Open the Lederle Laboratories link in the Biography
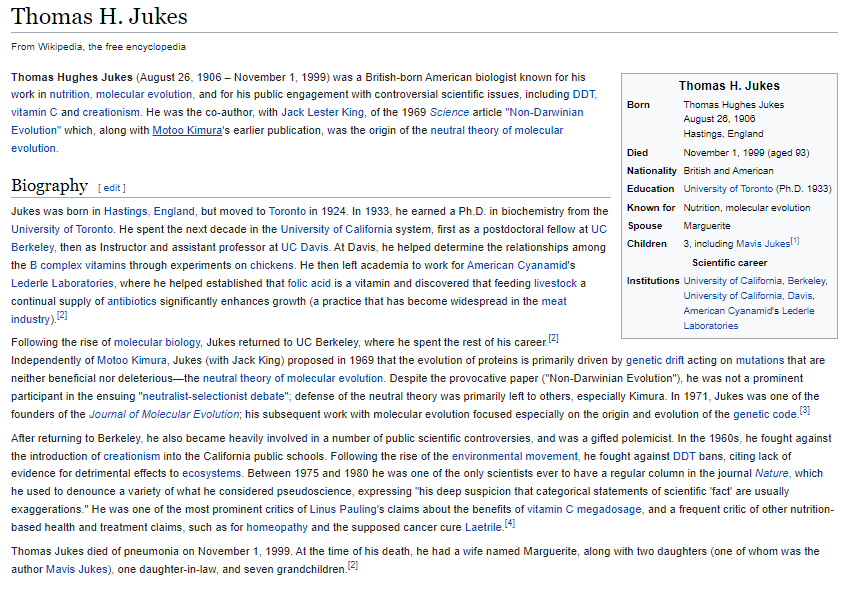 click(x=62, y=283)
